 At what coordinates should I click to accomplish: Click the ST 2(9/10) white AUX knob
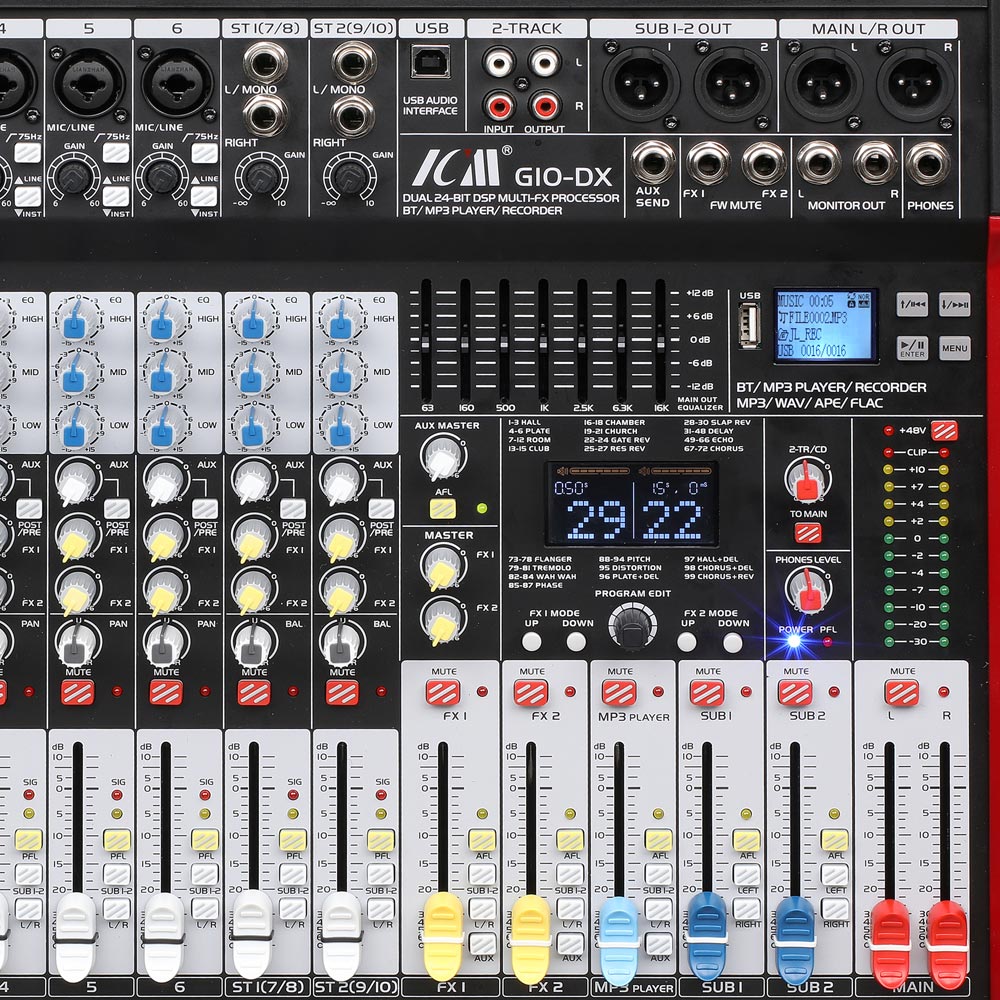[x=342, y=482]
